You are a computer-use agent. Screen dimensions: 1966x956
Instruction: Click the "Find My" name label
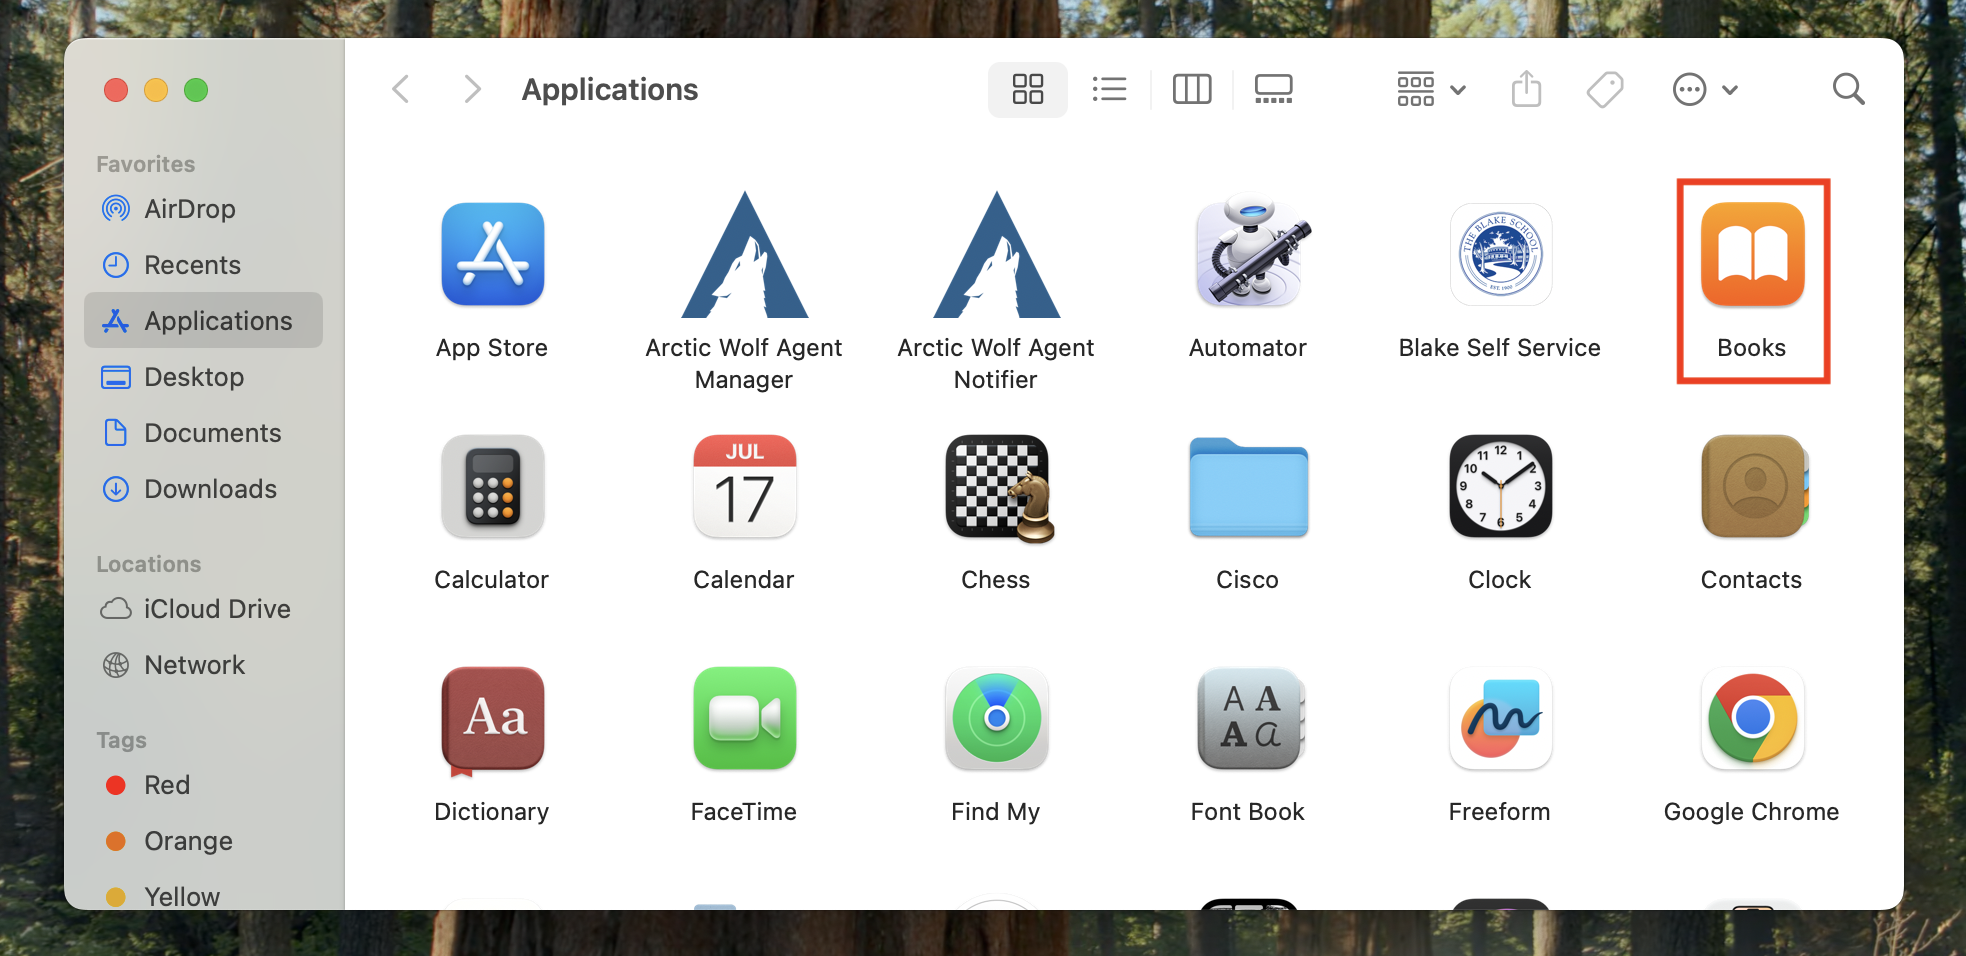tap(996, 811)
